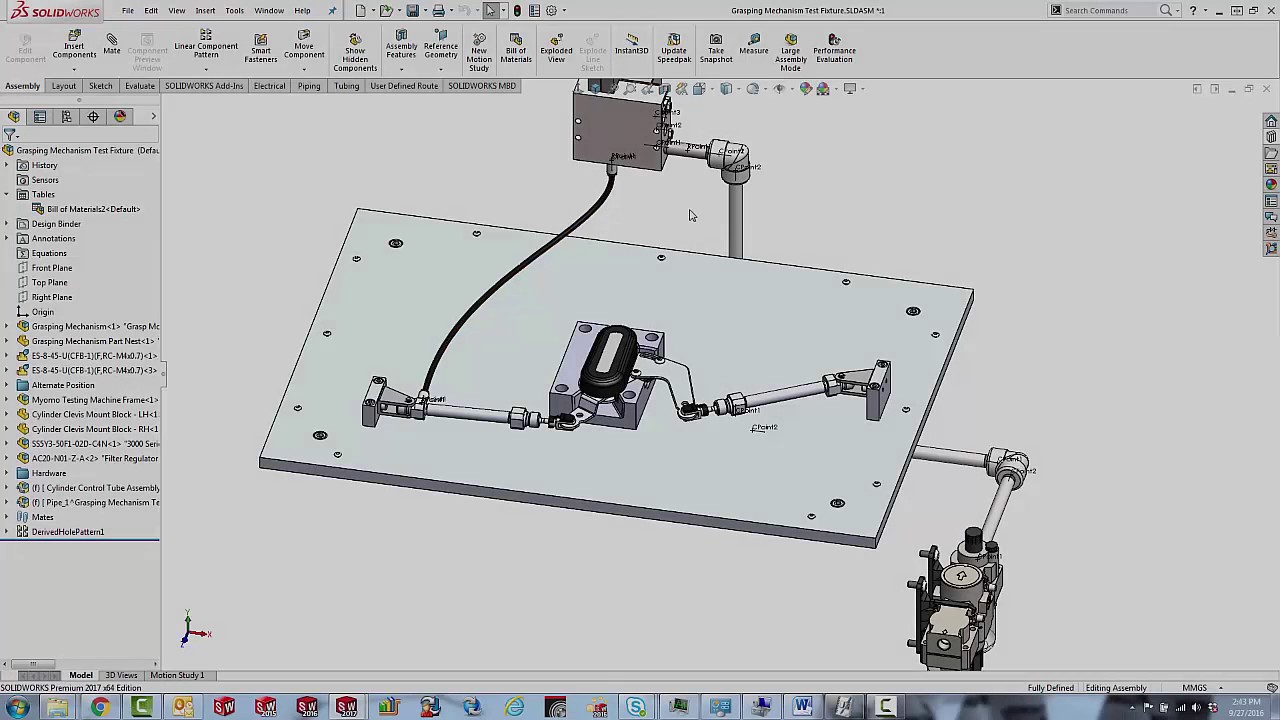Image resolution: width=1280 pixels, height=720 pixels.
Task: Open the File menu
Action: click(128, 10)
